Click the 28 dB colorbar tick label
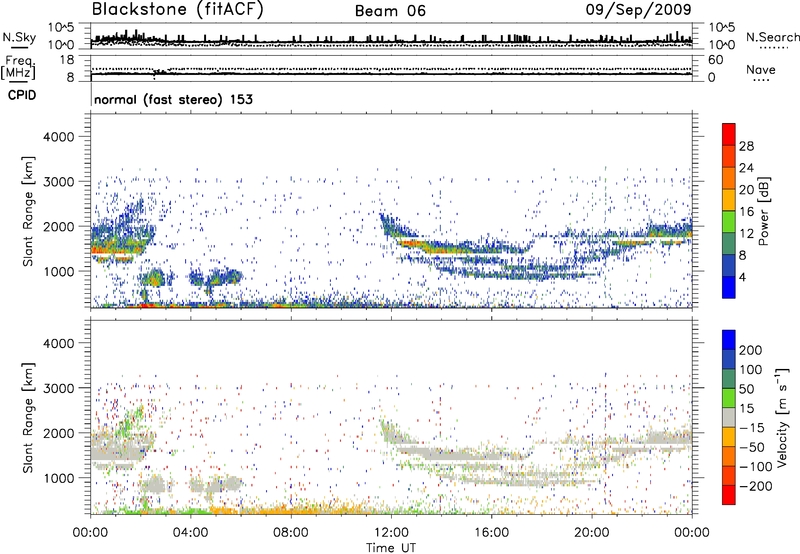 (x=746, y=146)
